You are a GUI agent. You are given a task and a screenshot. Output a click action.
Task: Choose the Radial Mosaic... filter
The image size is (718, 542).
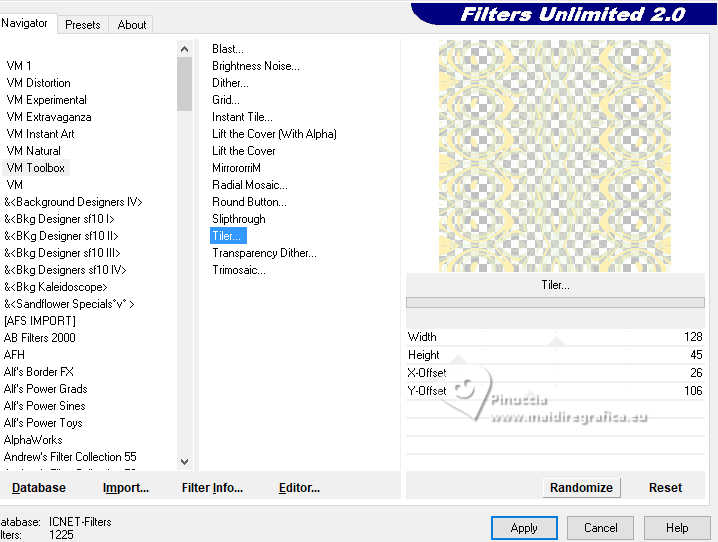coord(250,184)
